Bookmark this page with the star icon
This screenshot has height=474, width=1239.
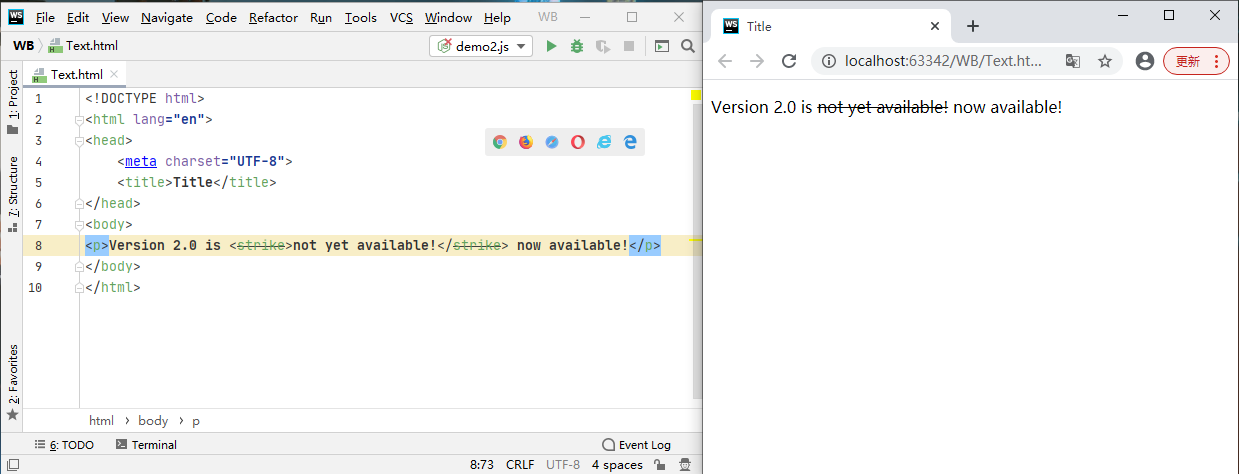[x=1105, y=61]
